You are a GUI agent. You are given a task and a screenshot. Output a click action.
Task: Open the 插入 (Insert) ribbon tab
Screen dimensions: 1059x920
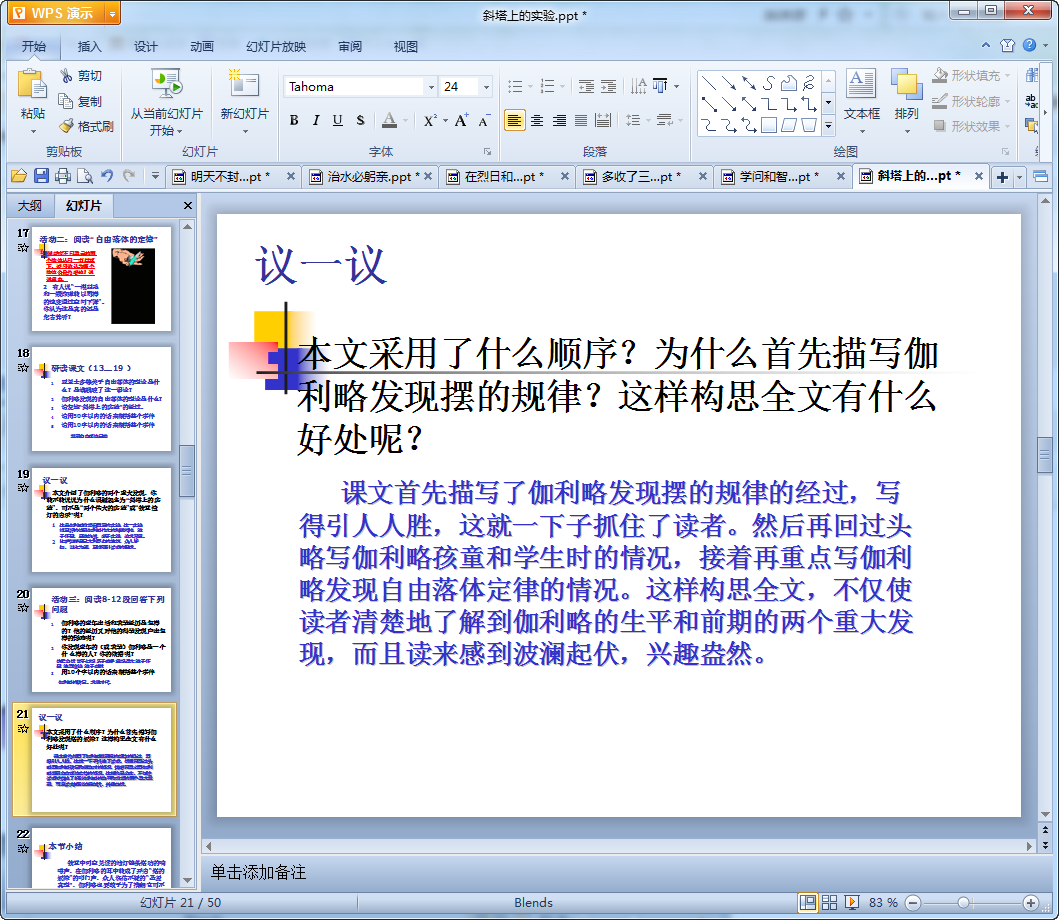point(89,46)
